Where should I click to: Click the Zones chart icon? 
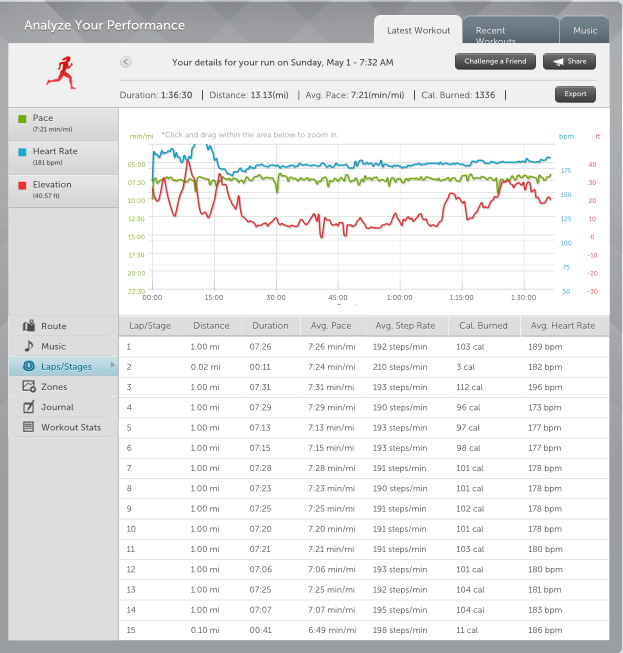(x=29, y=386)
